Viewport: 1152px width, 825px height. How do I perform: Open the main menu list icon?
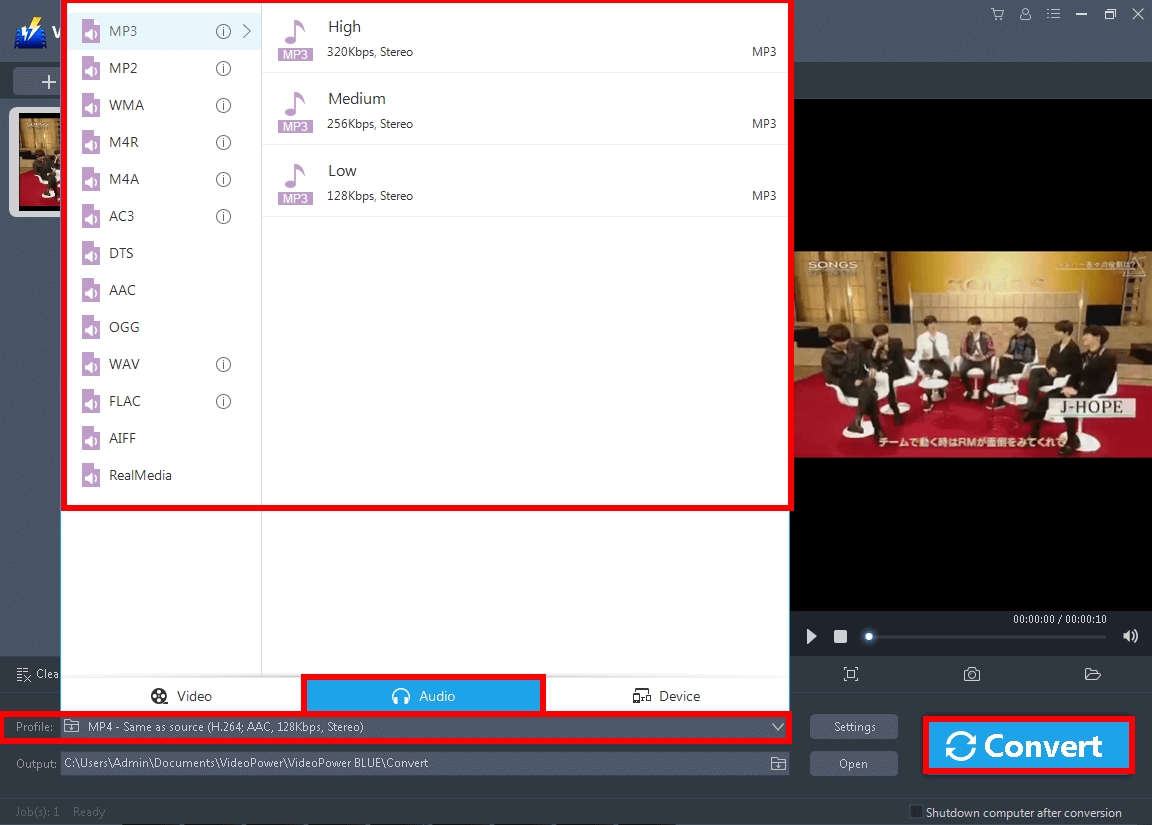(1052, 14)
